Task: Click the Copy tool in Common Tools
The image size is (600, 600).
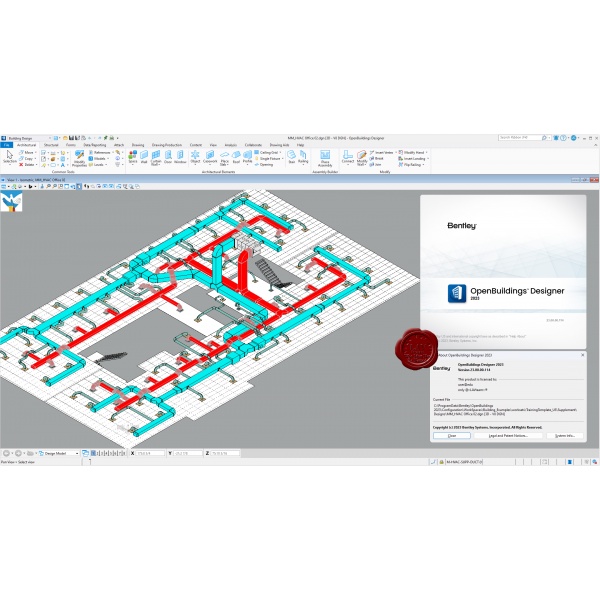Action: [x=26, y=158]
